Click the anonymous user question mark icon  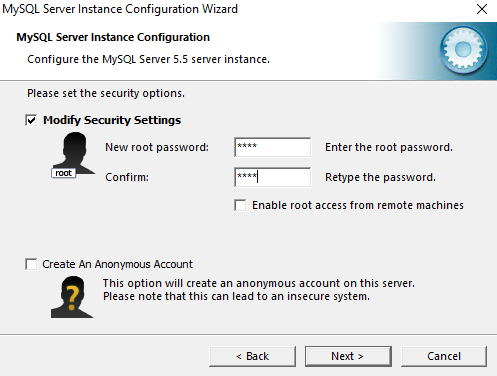(x=72, y=297)
